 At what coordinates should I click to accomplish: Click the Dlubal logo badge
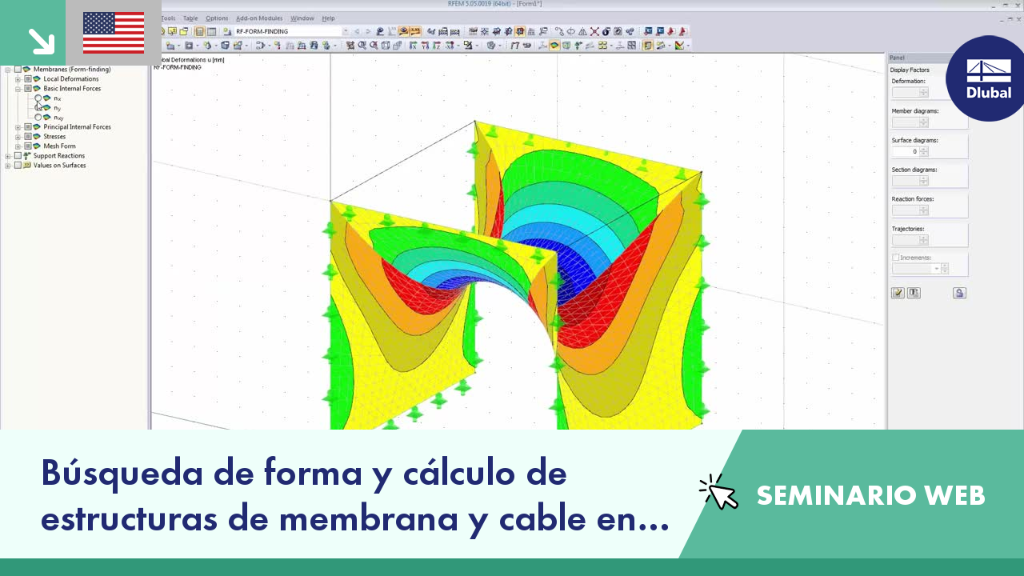pos(988,78)
